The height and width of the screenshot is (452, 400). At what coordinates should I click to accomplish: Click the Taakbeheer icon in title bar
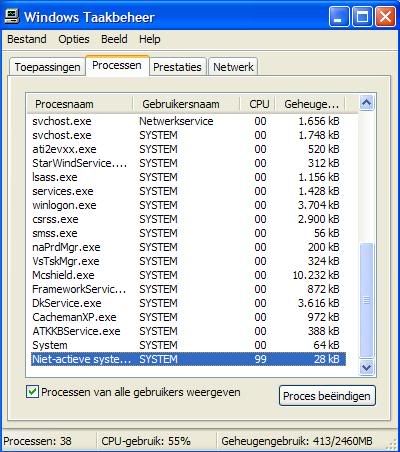coord(12,17)
